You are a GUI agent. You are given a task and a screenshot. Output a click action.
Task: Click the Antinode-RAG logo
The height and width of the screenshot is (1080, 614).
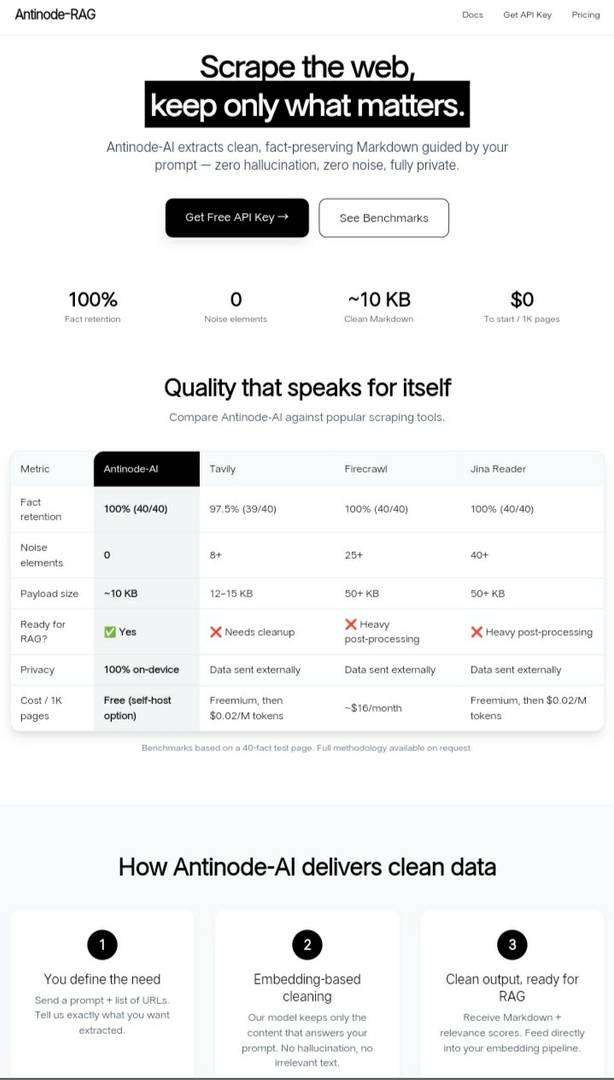[x=55, y=14]
